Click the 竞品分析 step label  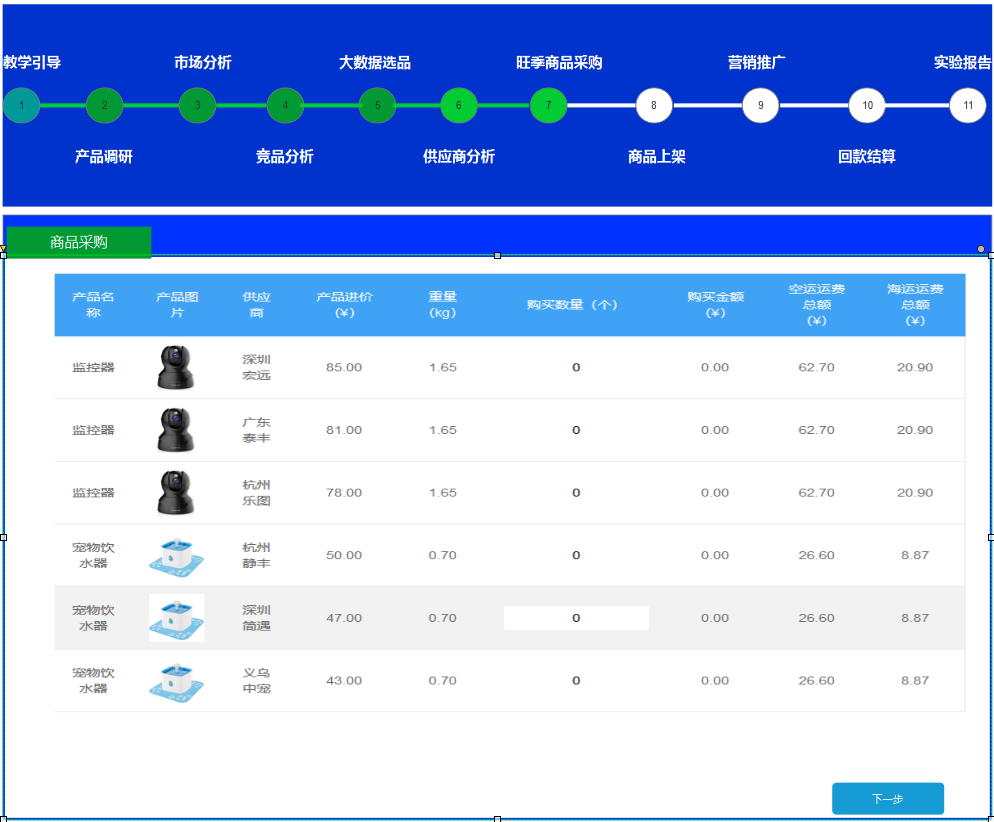click(284, 157)
